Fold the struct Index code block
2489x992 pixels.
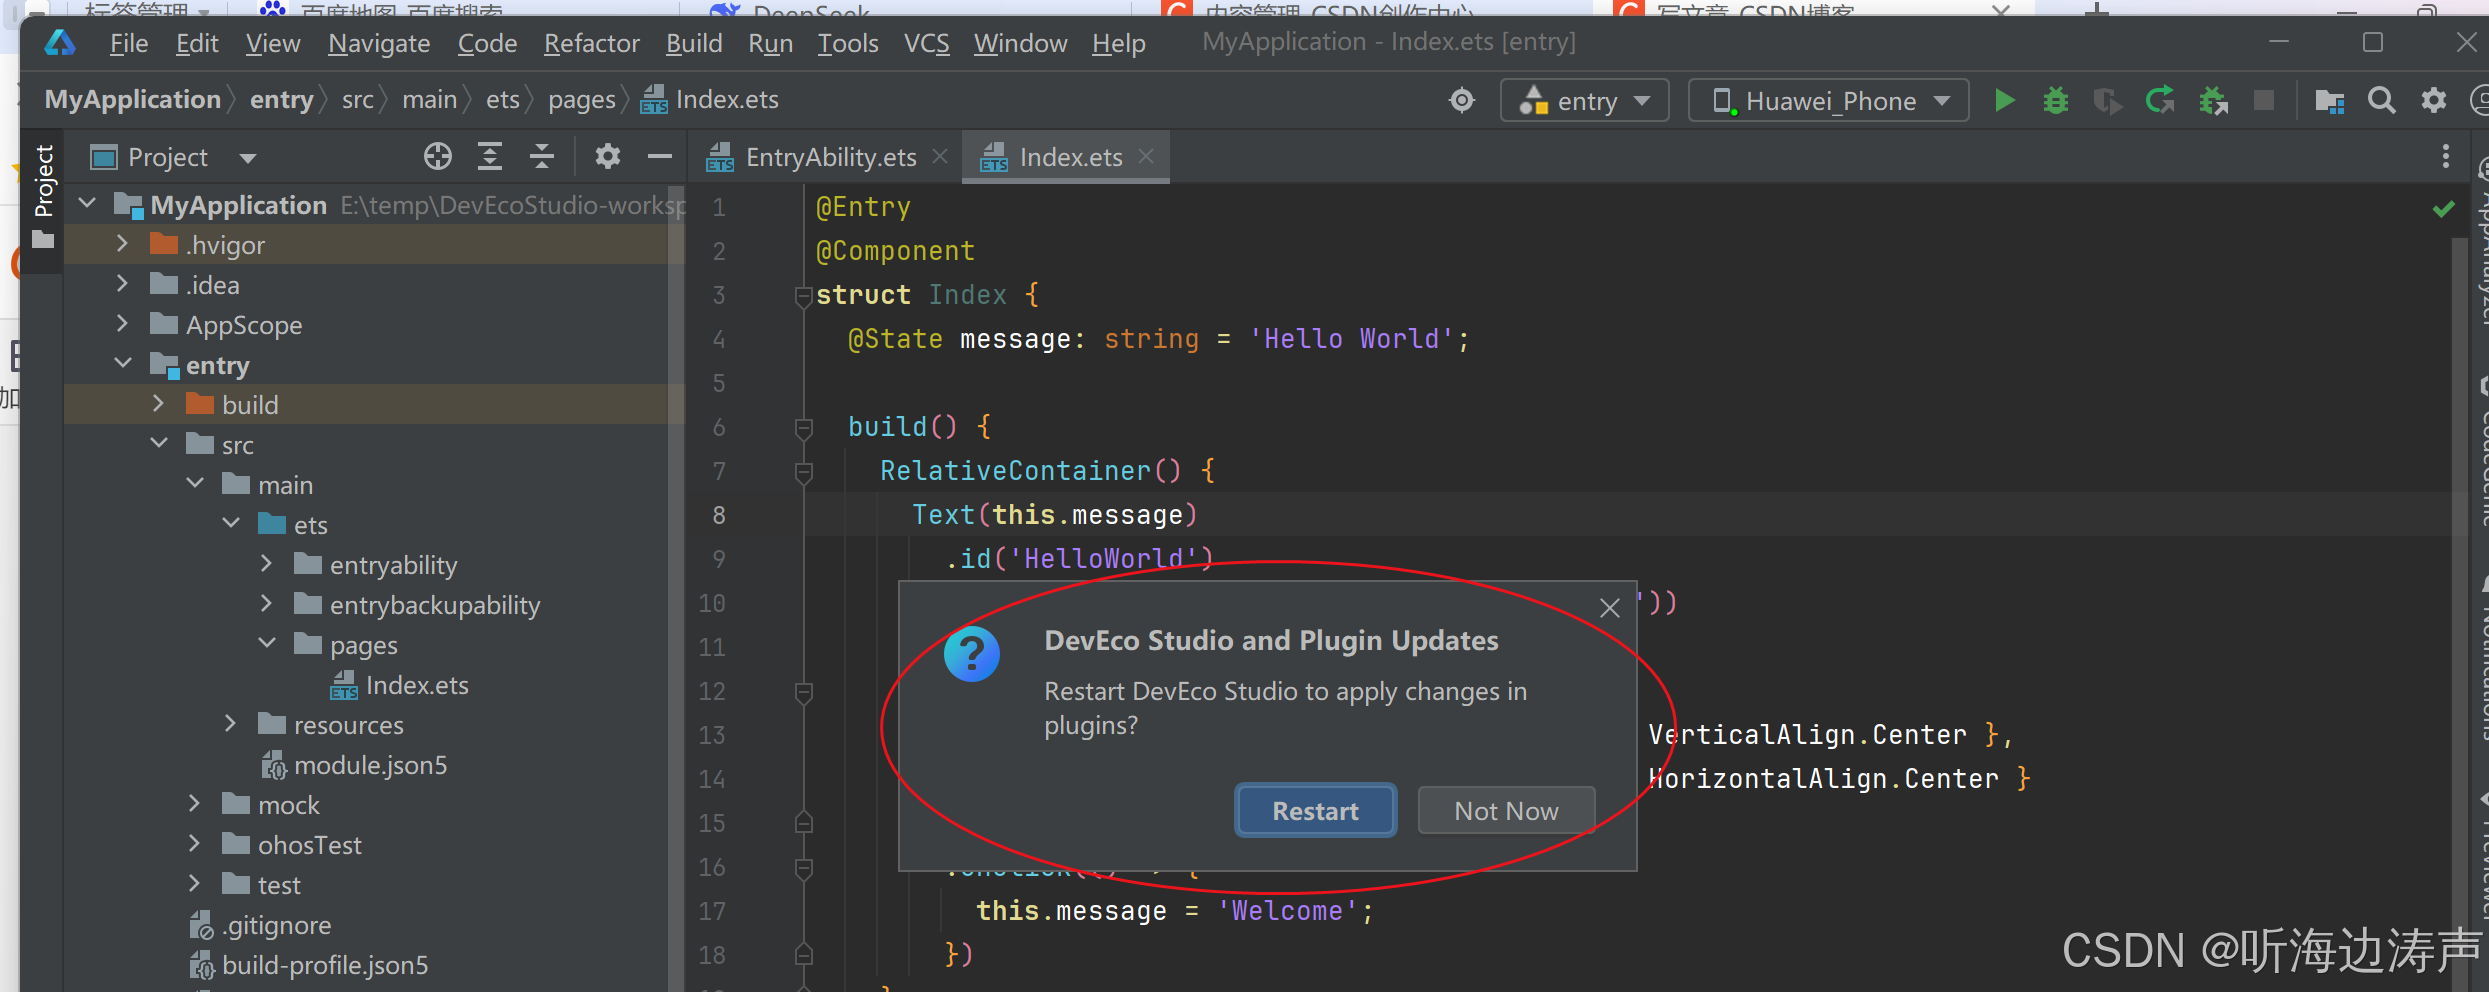coord(803,295)
